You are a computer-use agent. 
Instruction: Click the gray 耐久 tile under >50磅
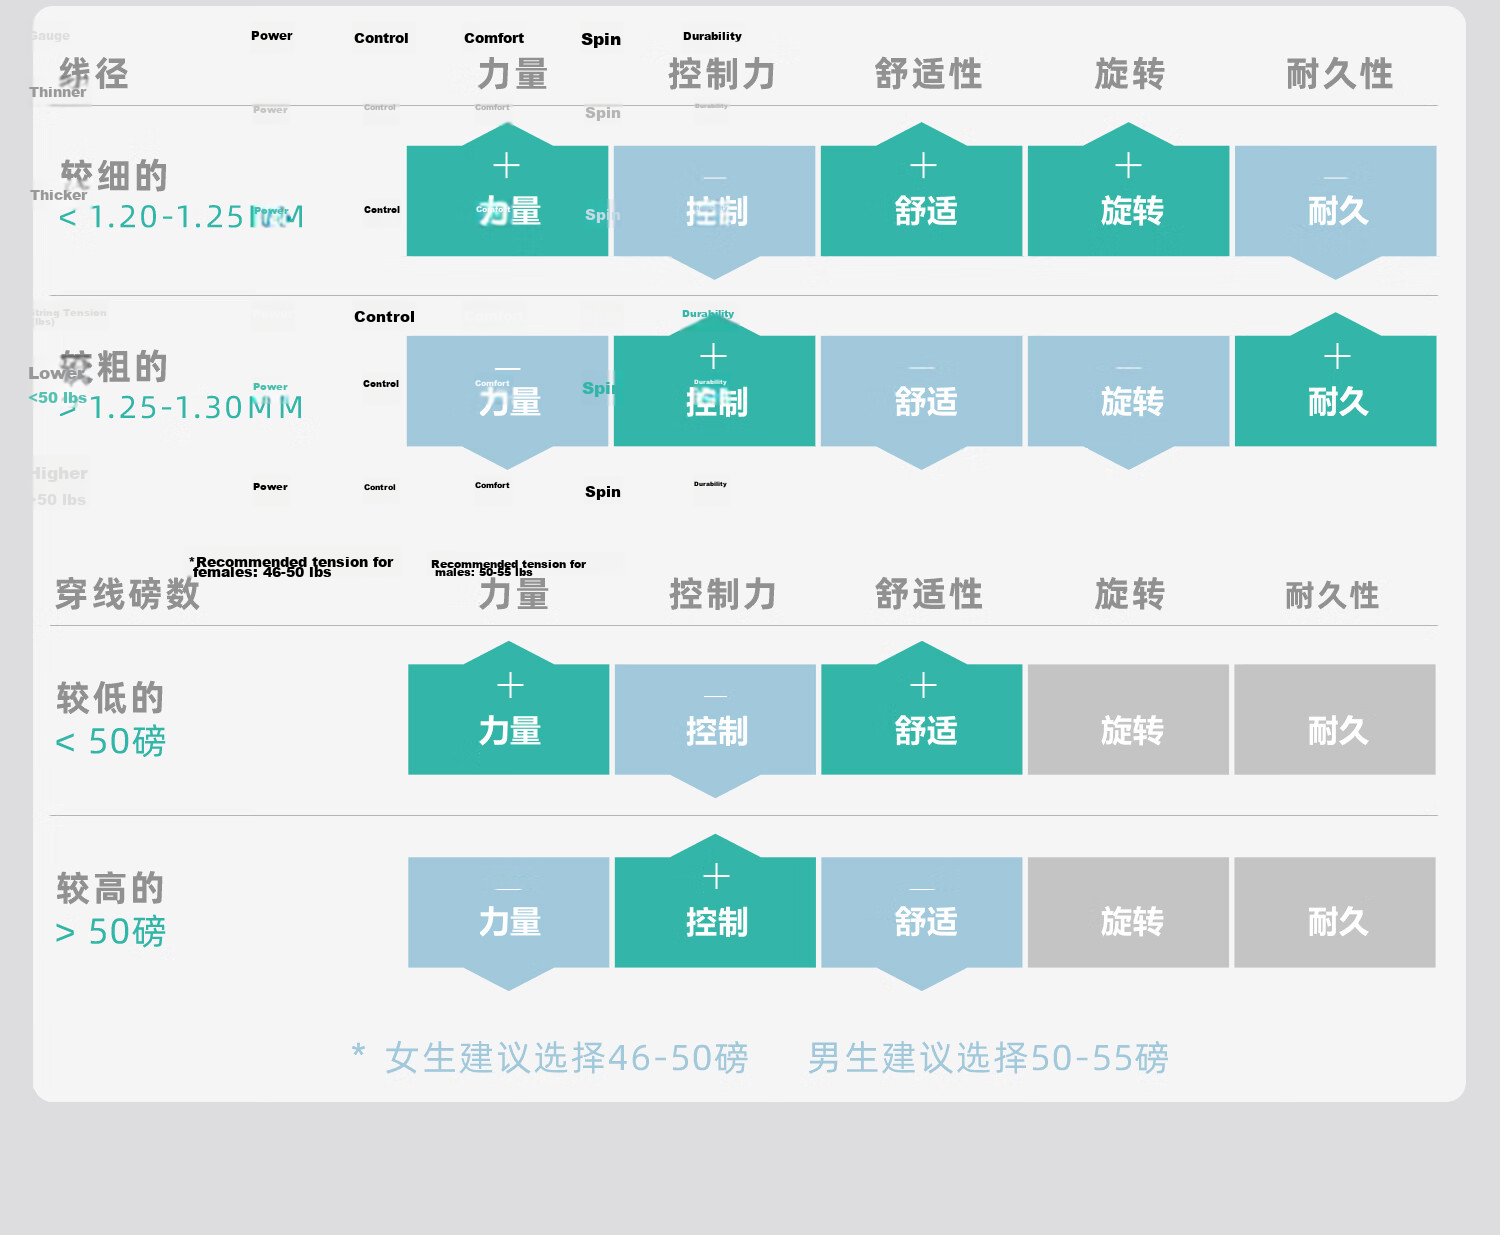pyautogui.click(x=1335, y=912)
